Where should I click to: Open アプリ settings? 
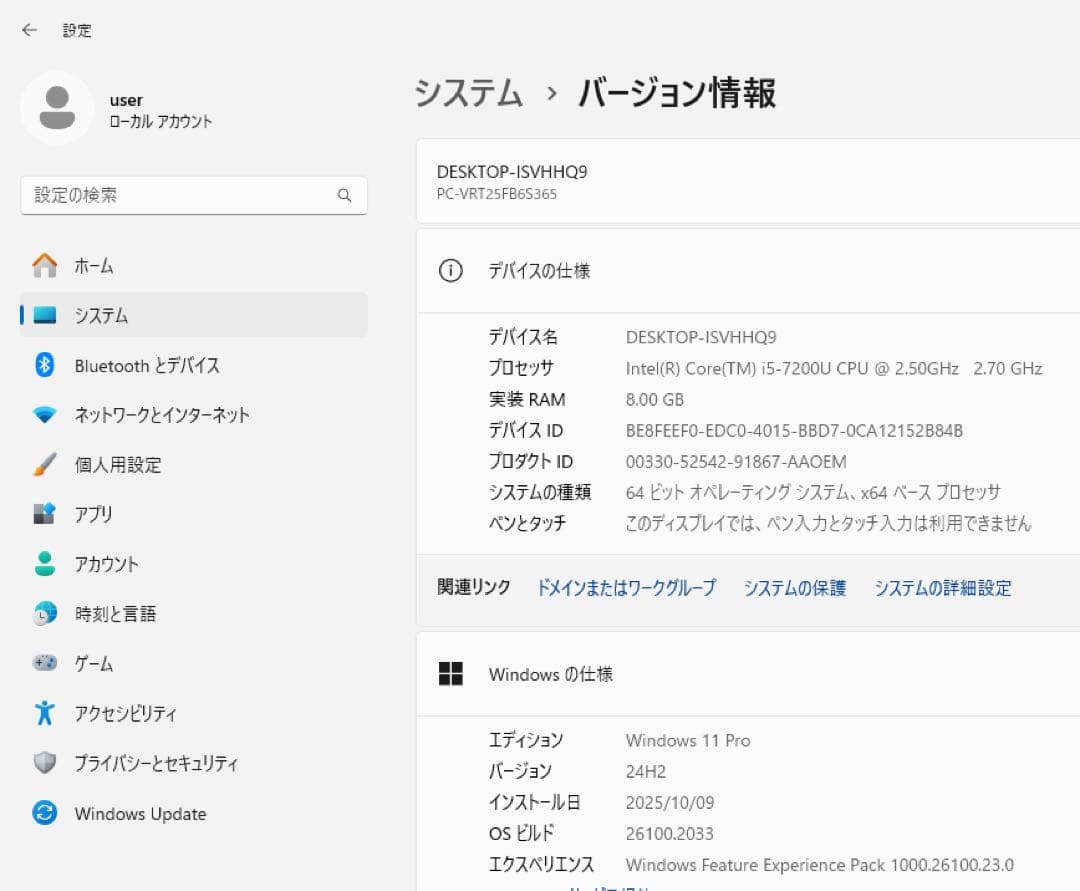pos(194,514)
